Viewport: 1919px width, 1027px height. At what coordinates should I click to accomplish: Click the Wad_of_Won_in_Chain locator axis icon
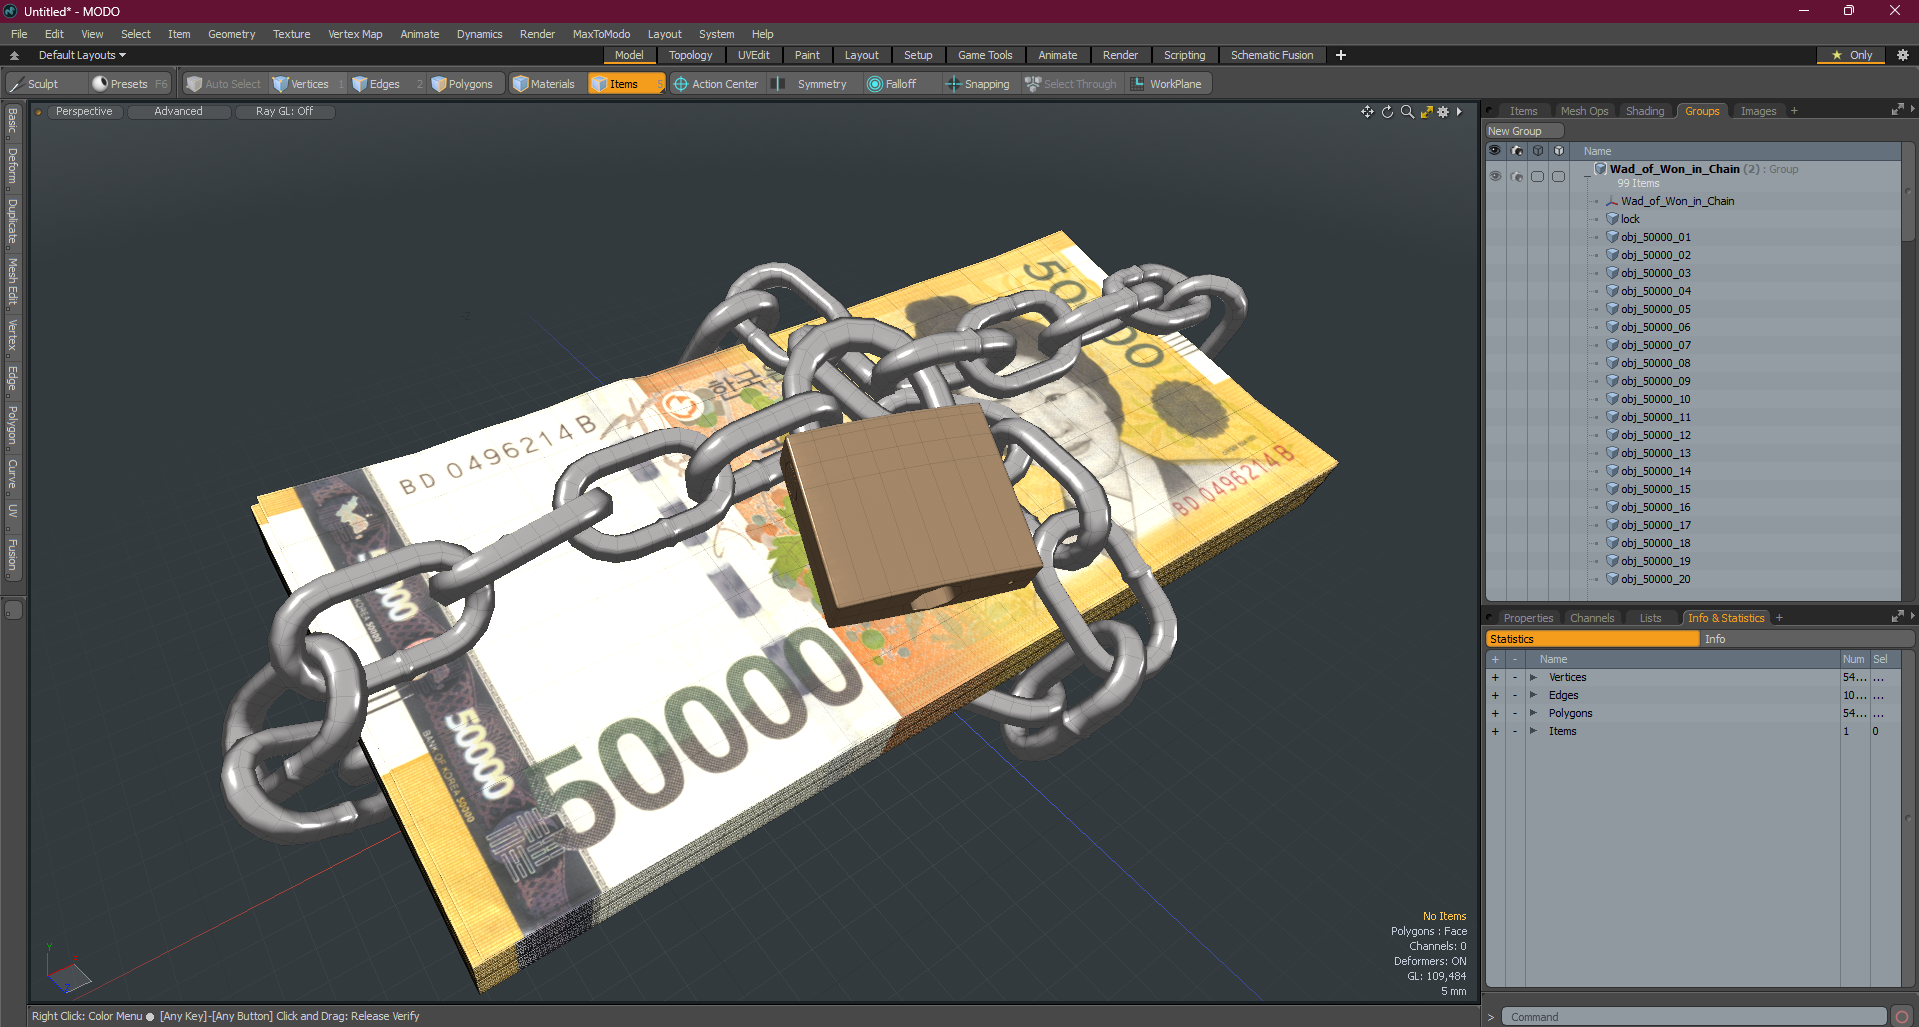tap(1612, 201)
